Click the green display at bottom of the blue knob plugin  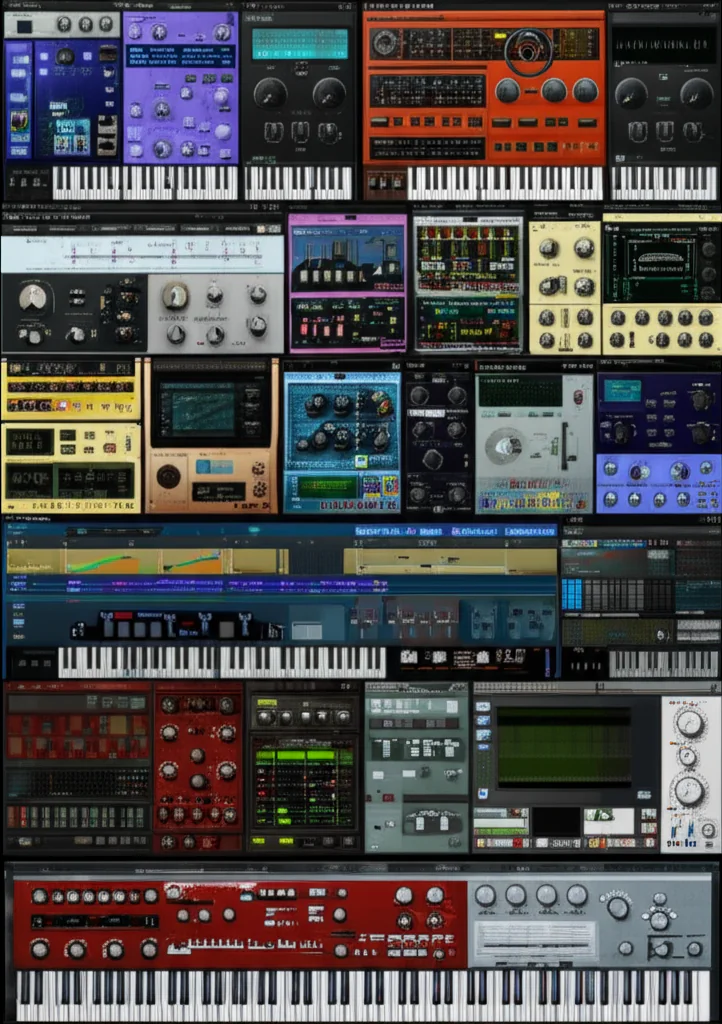(x=327, y=486)
